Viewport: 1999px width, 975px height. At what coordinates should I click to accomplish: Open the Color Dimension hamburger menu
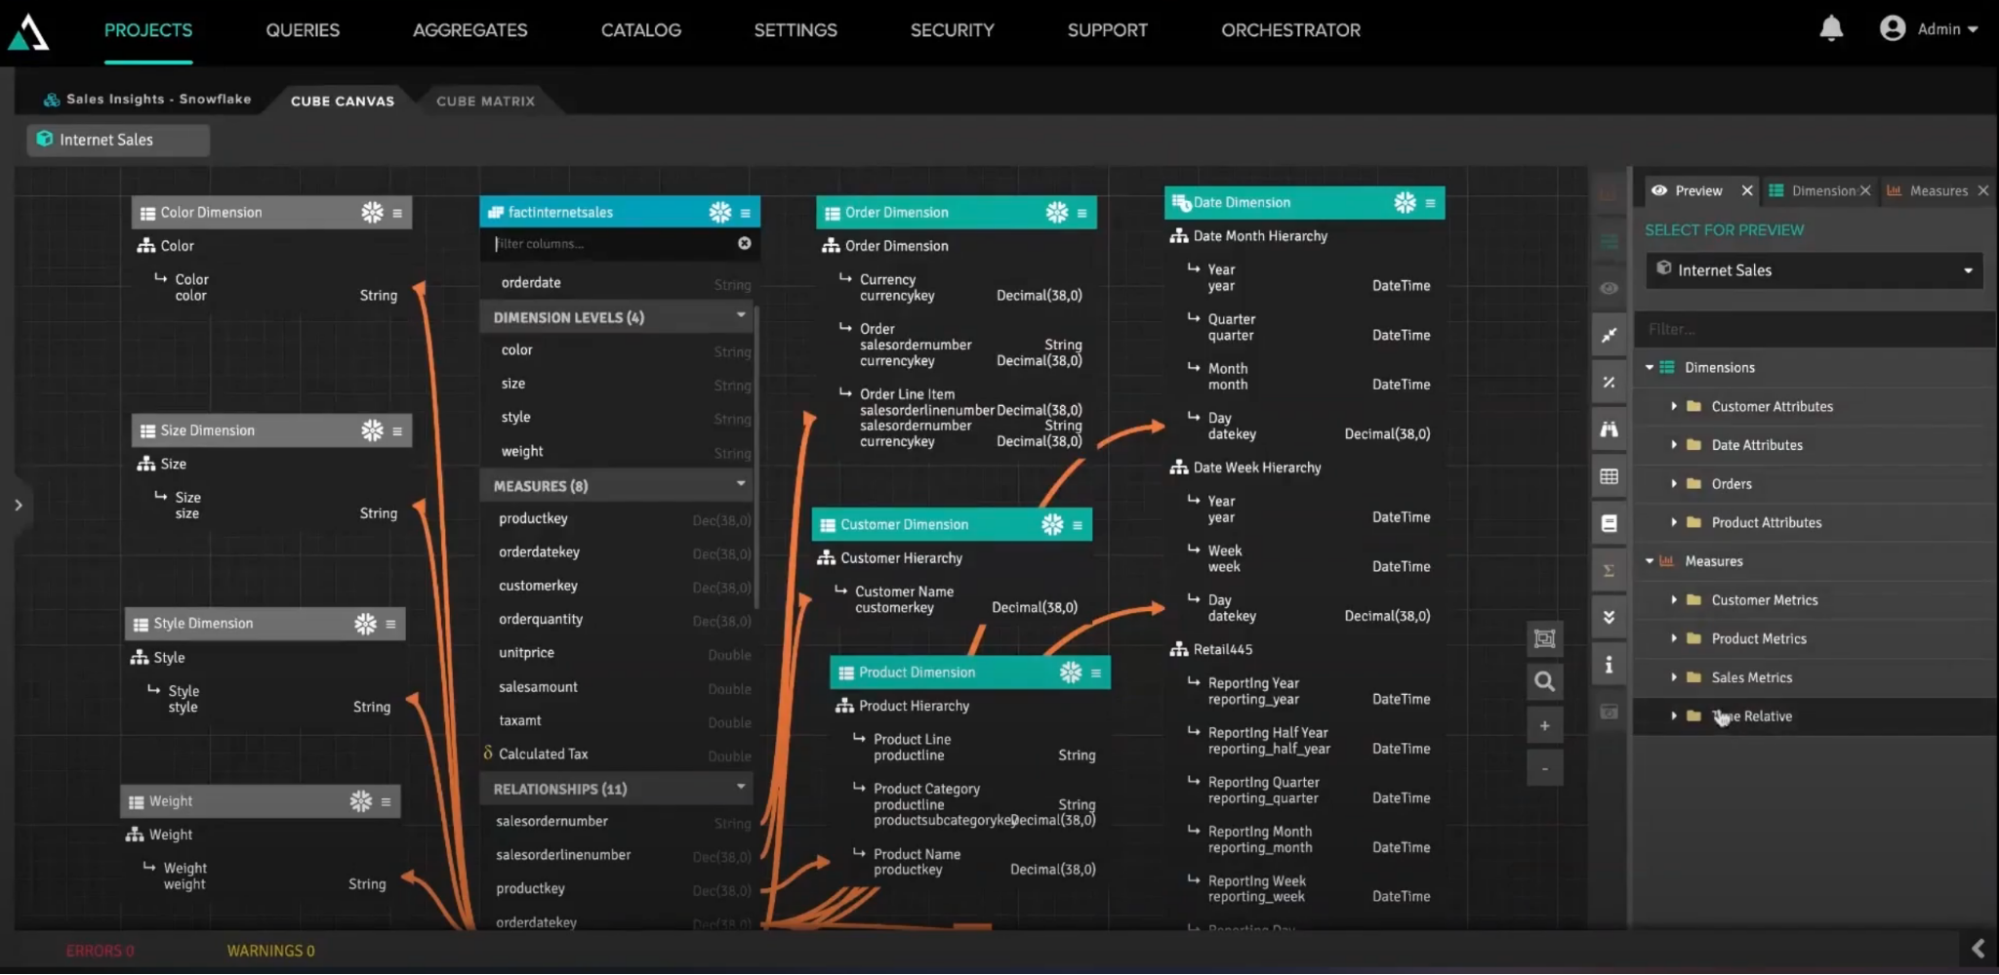coord(397,213)
